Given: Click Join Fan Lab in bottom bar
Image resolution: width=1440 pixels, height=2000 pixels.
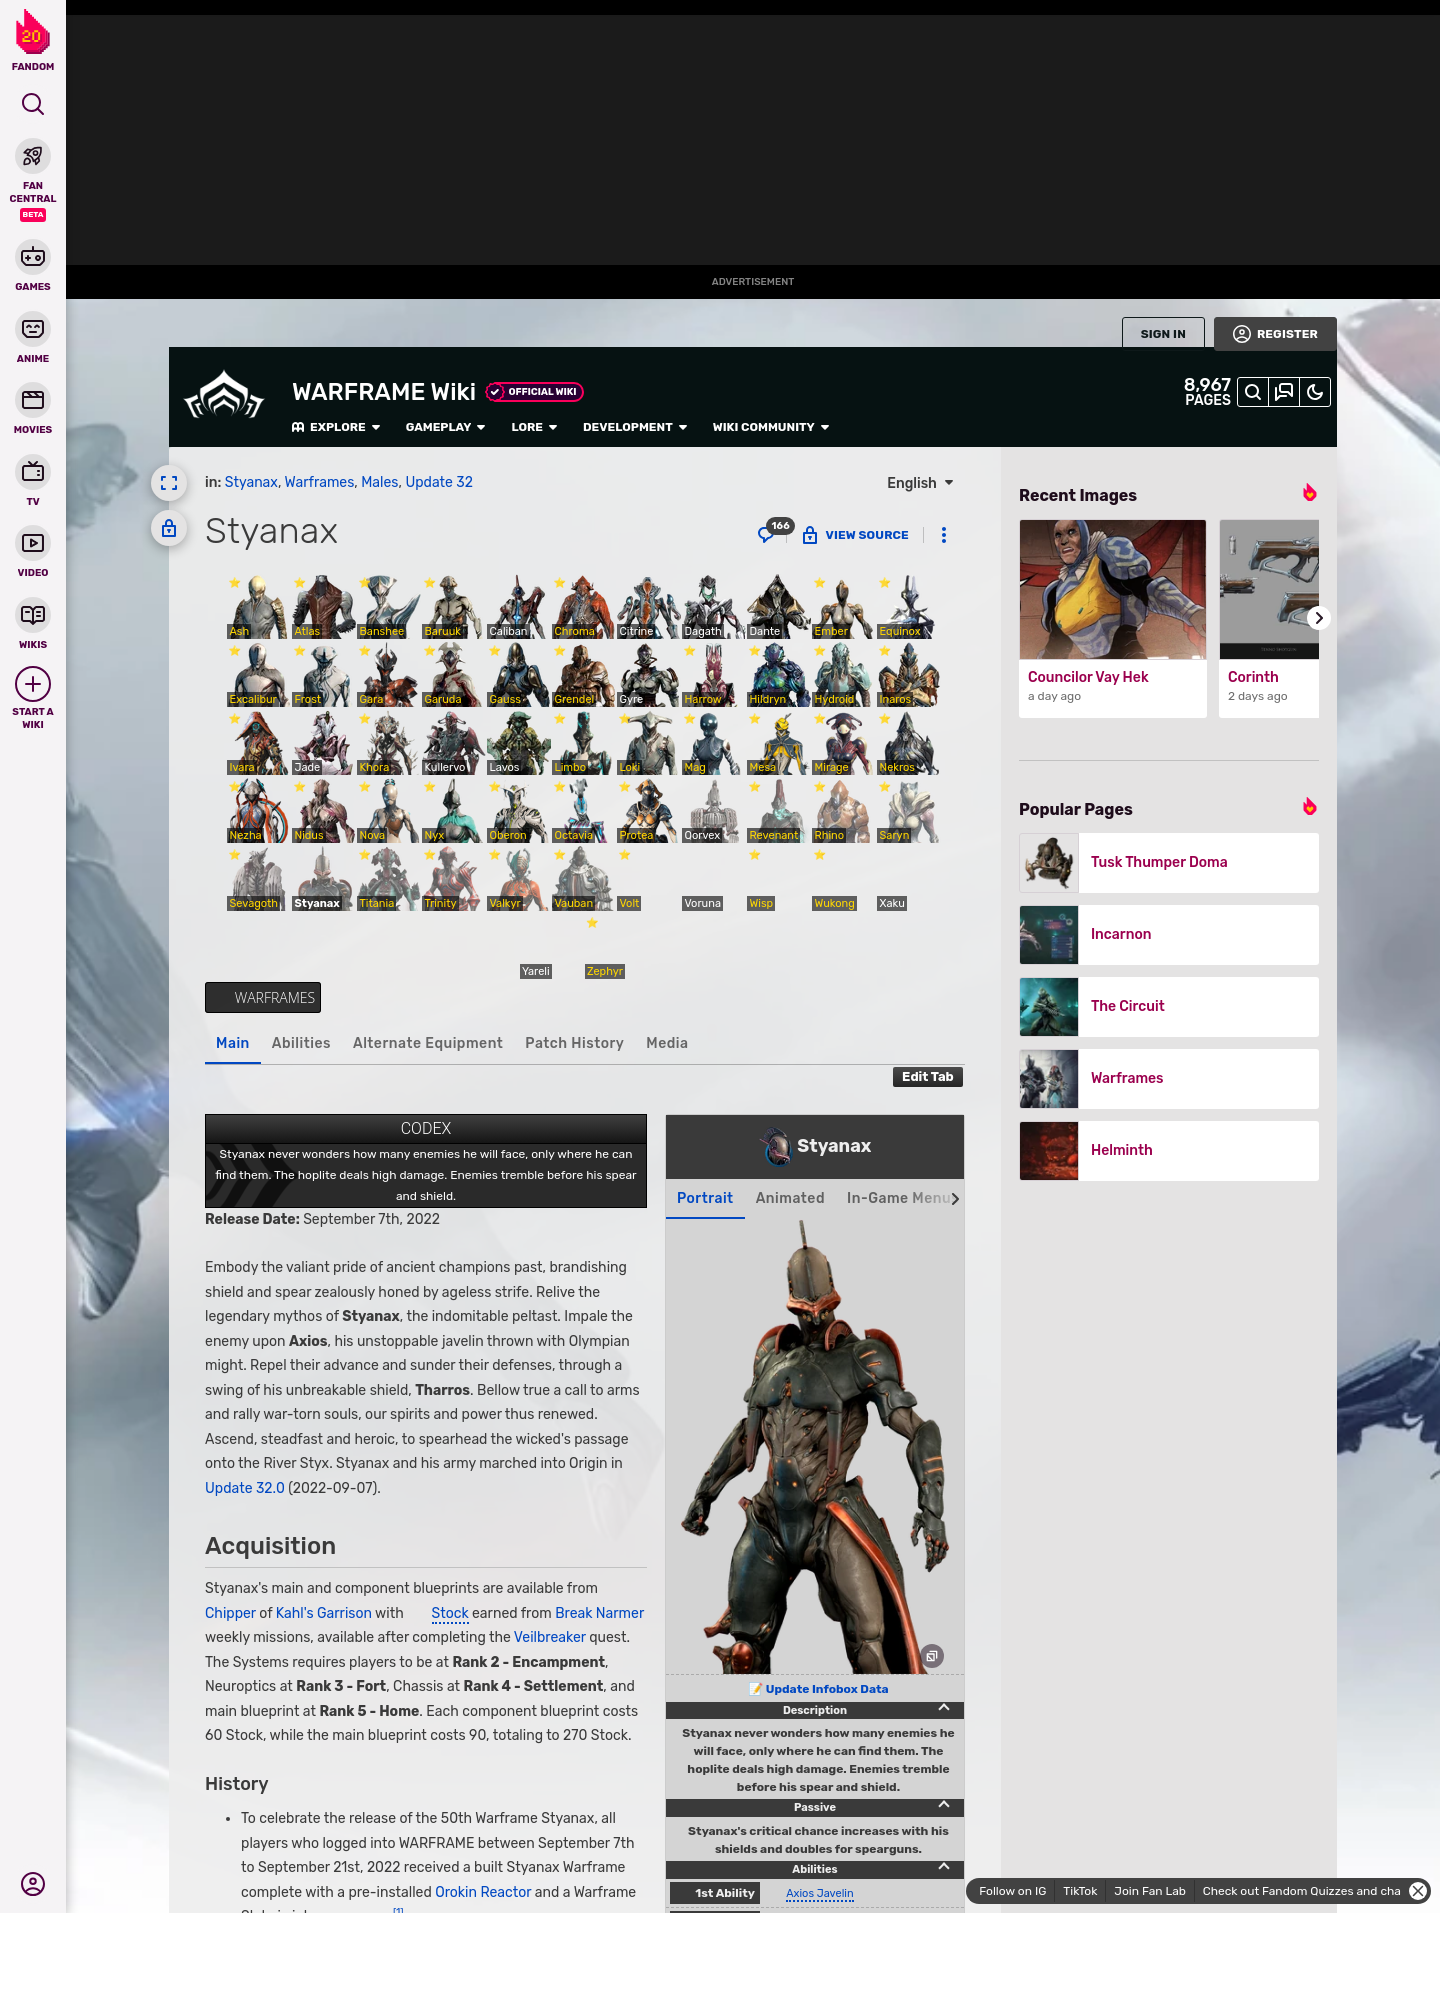Looking at the screenshot, I should pos(1150,1891).
